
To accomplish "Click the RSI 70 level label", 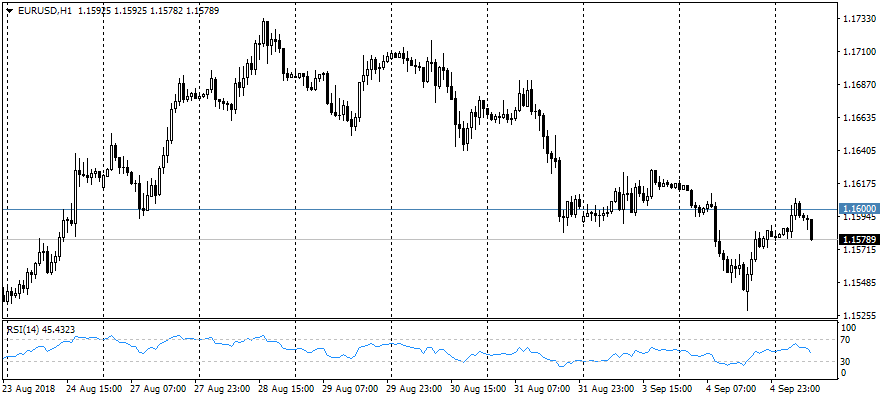I will [x=845, y=341].
